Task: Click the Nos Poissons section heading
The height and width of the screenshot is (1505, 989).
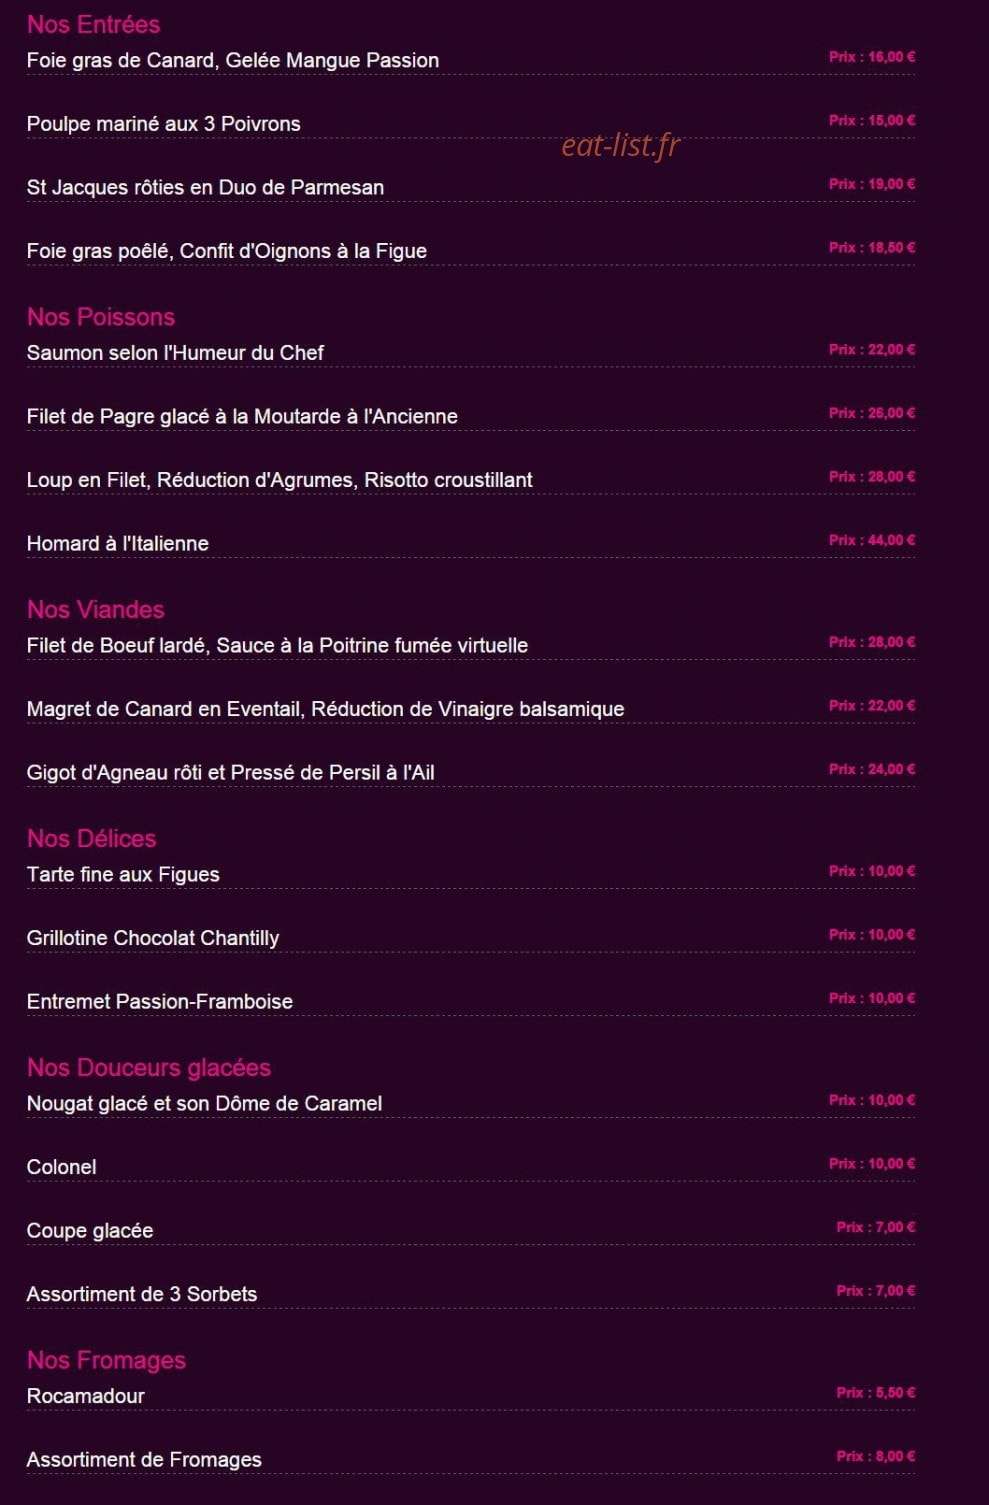Action: 101,317
